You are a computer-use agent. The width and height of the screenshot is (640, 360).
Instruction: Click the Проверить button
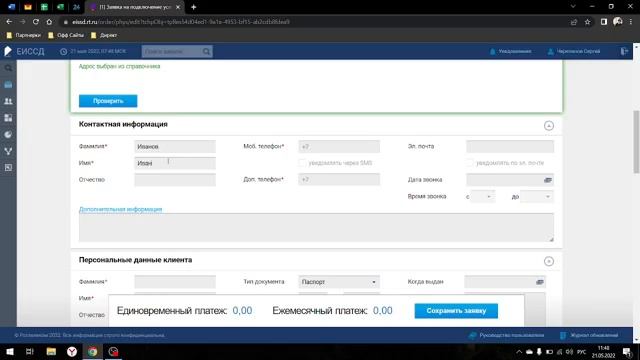click(x=108, y=101)
